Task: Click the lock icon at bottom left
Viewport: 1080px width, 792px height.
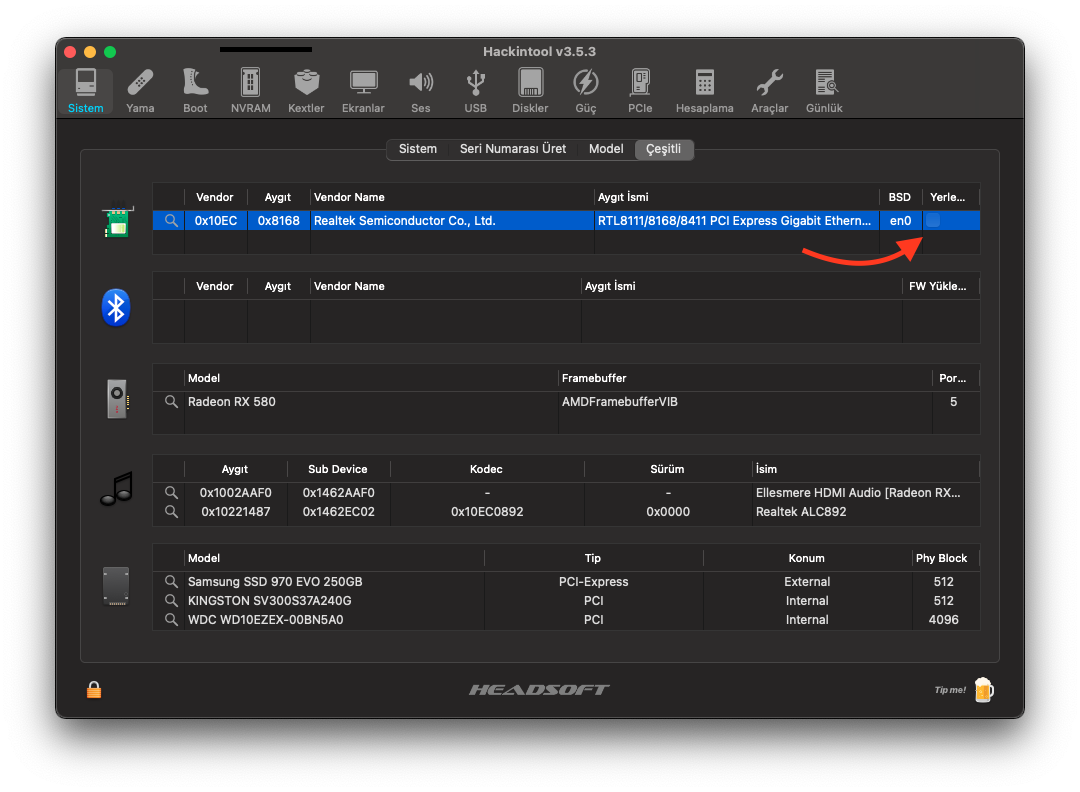Action: (x=94, y=689)
